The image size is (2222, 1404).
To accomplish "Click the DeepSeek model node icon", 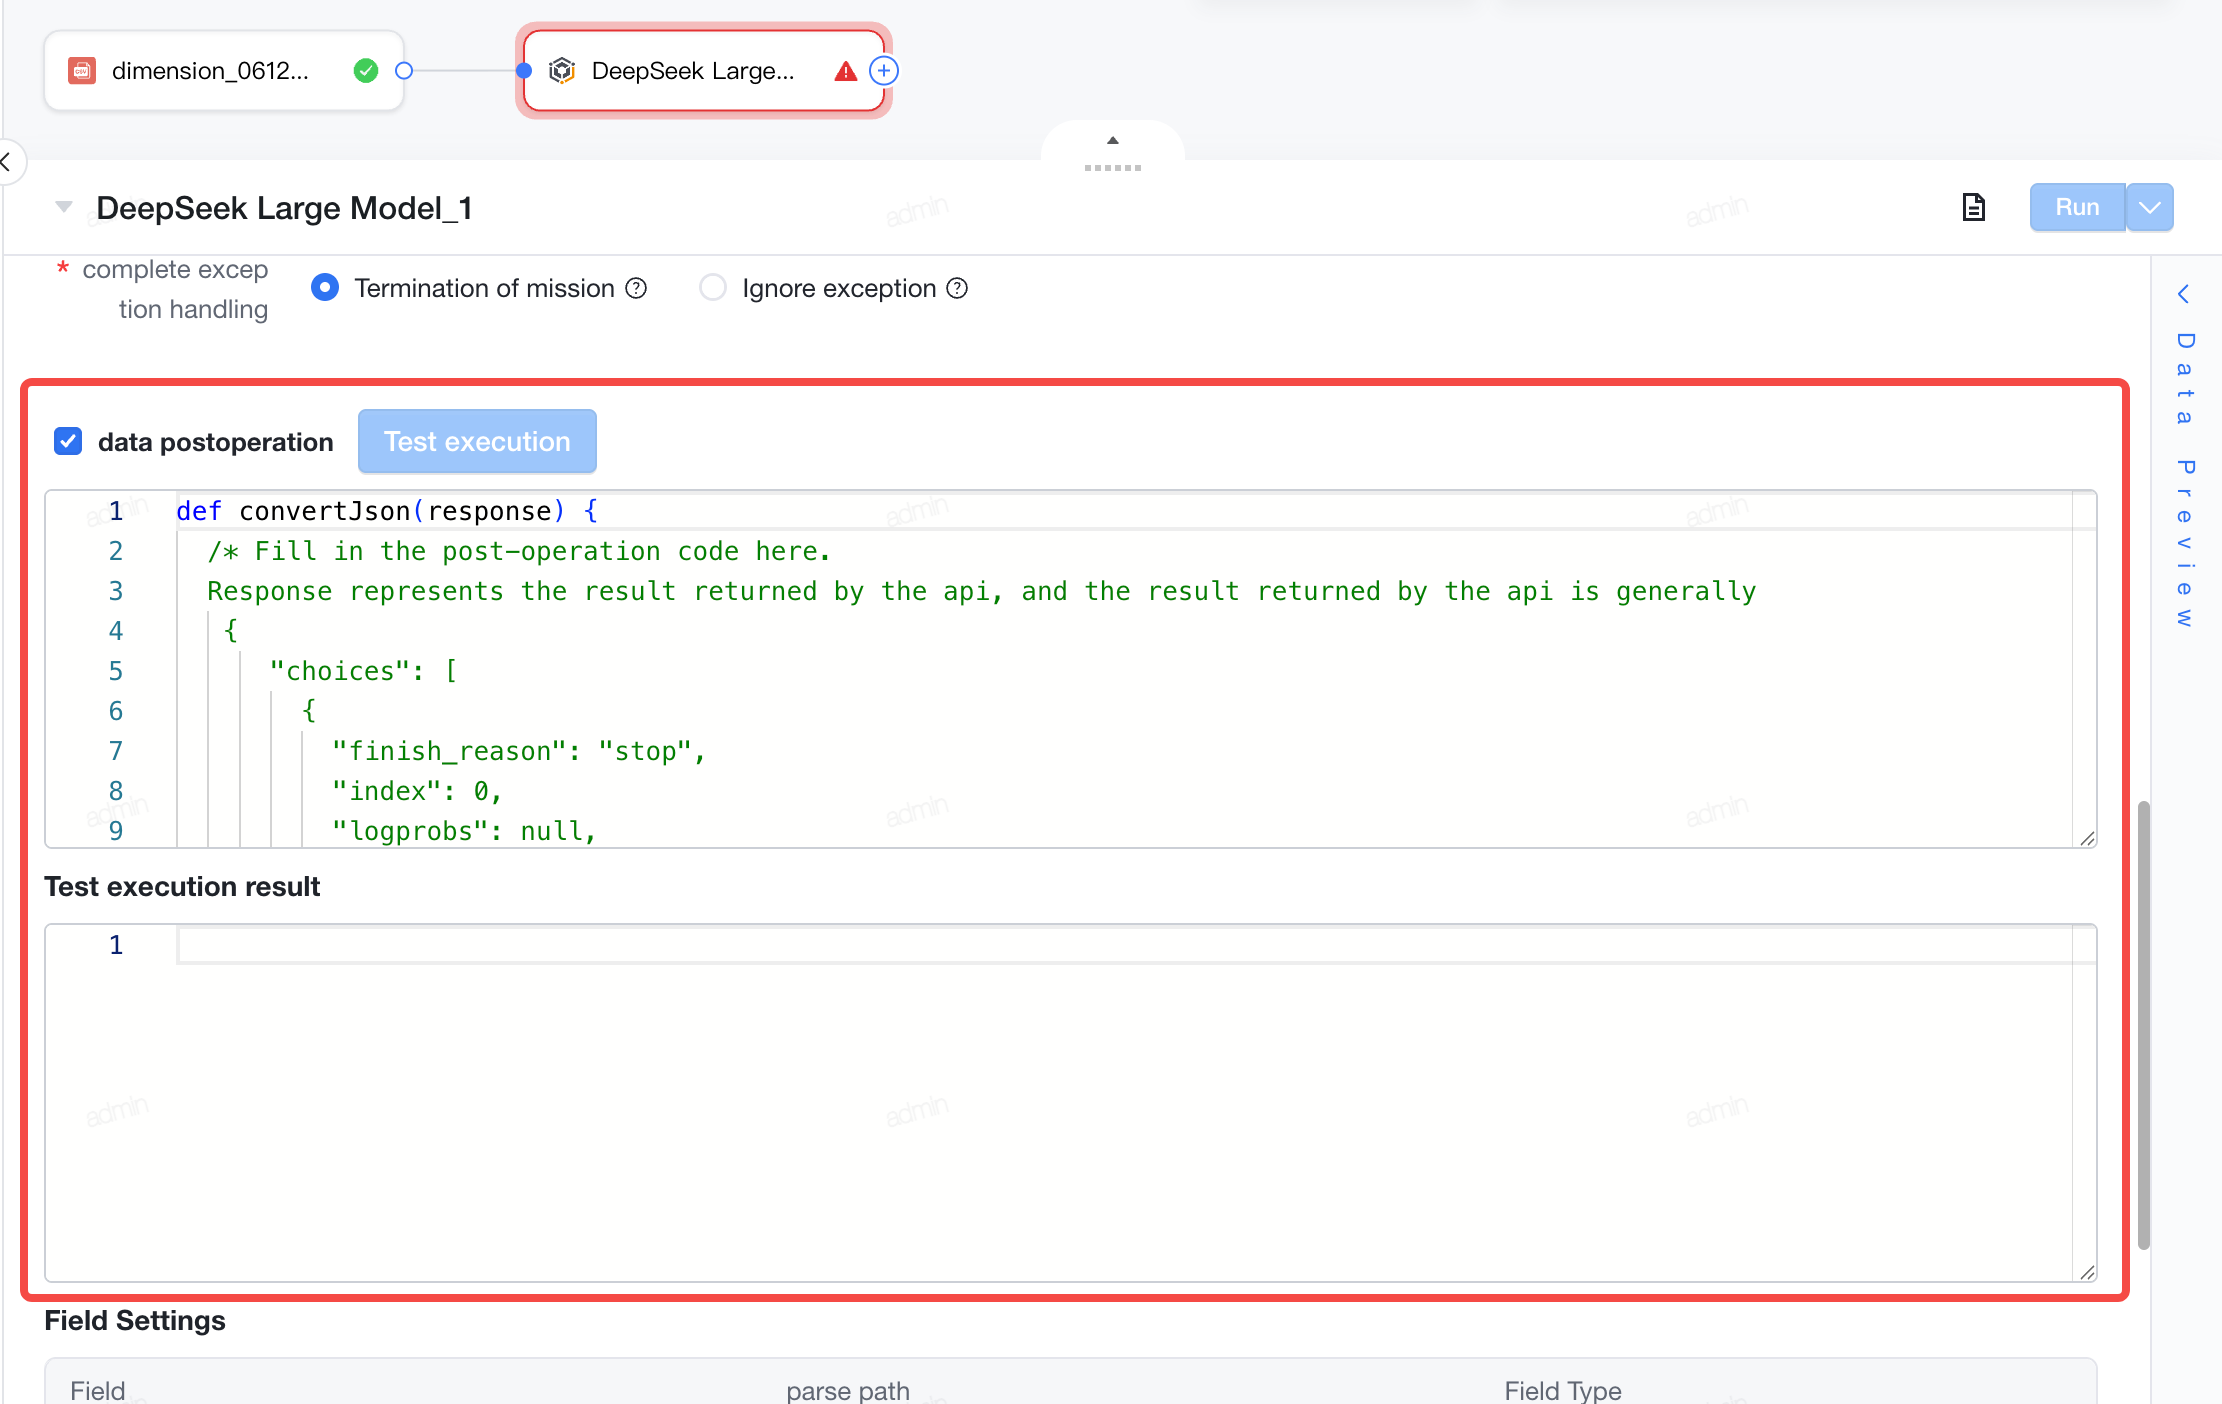I will click(562, 71).
